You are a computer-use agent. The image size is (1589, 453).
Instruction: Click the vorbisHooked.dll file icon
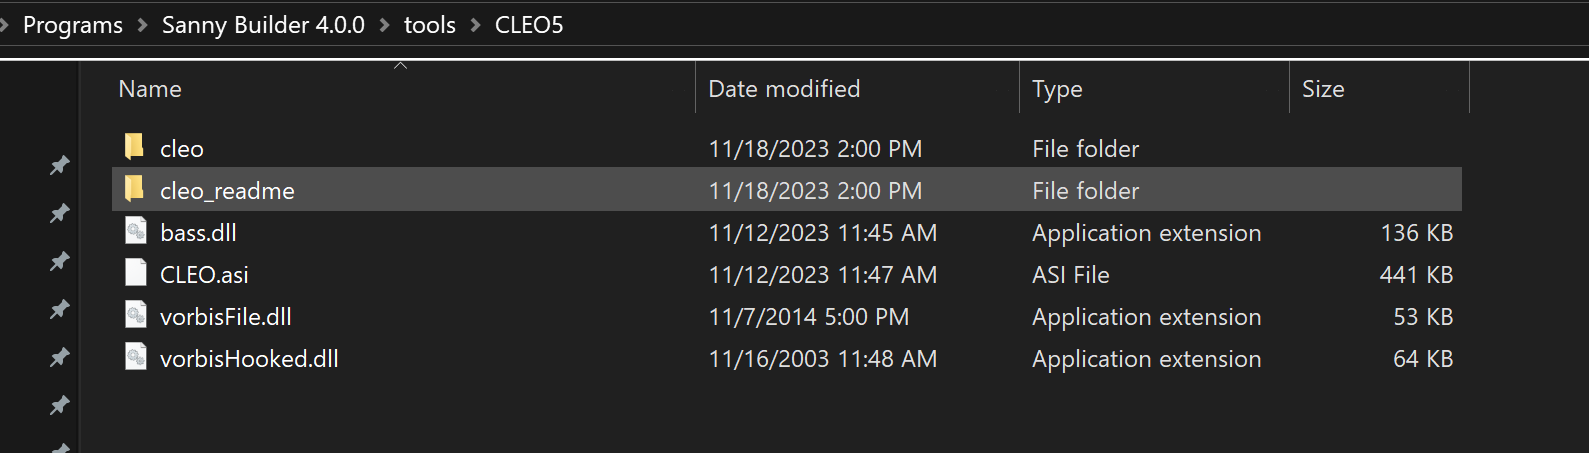click(x=136, y=357)
